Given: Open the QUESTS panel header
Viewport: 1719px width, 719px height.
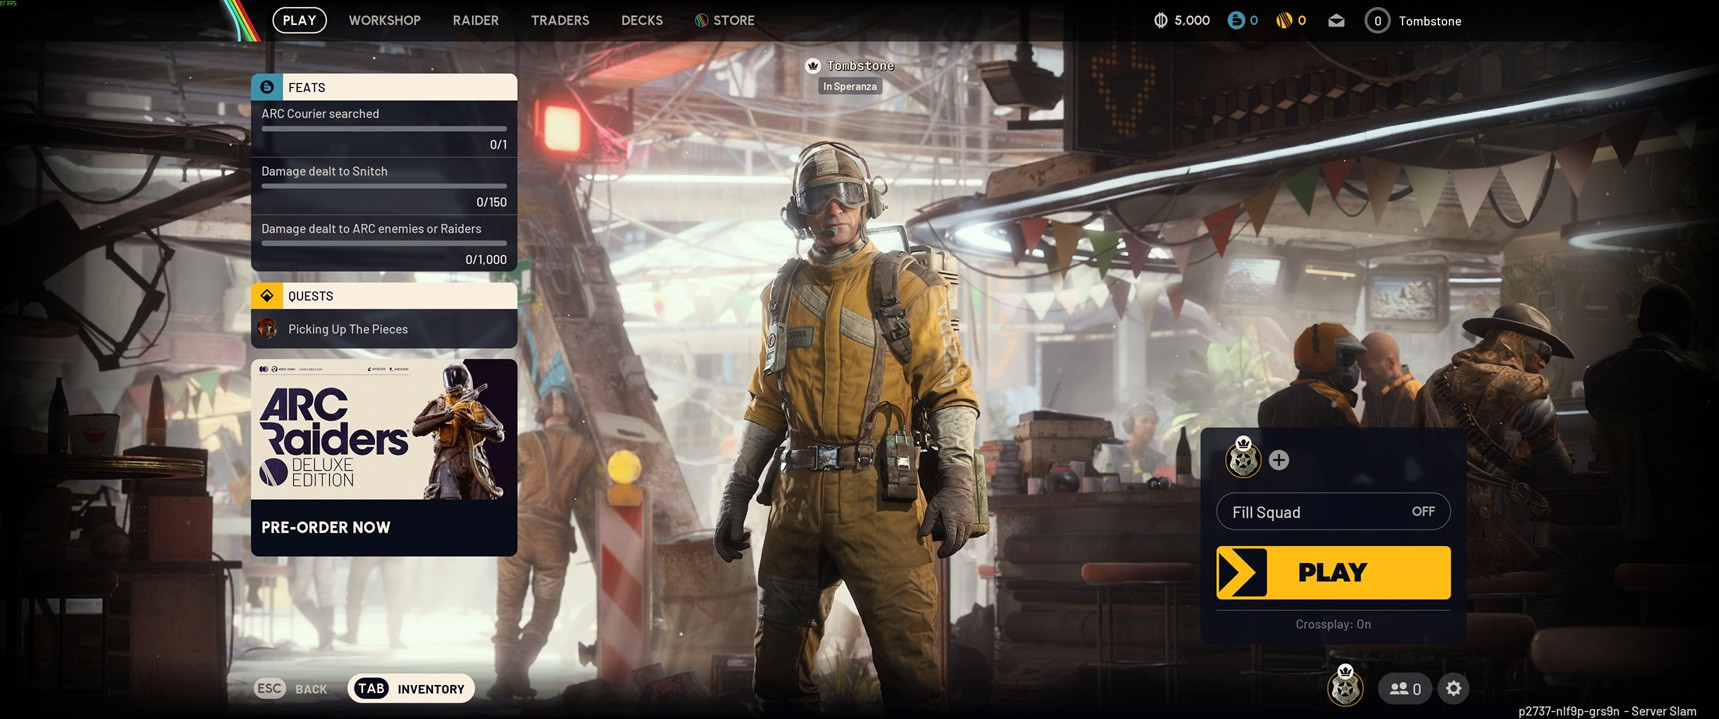Looking at the screenshot, I should pos(384,296).
